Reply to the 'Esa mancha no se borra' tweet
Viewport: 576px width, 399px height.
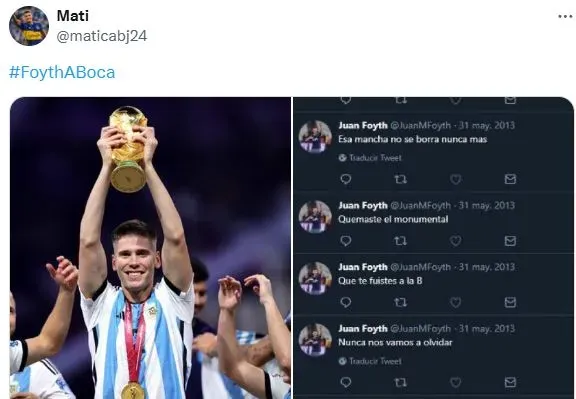tap(346, 179)
